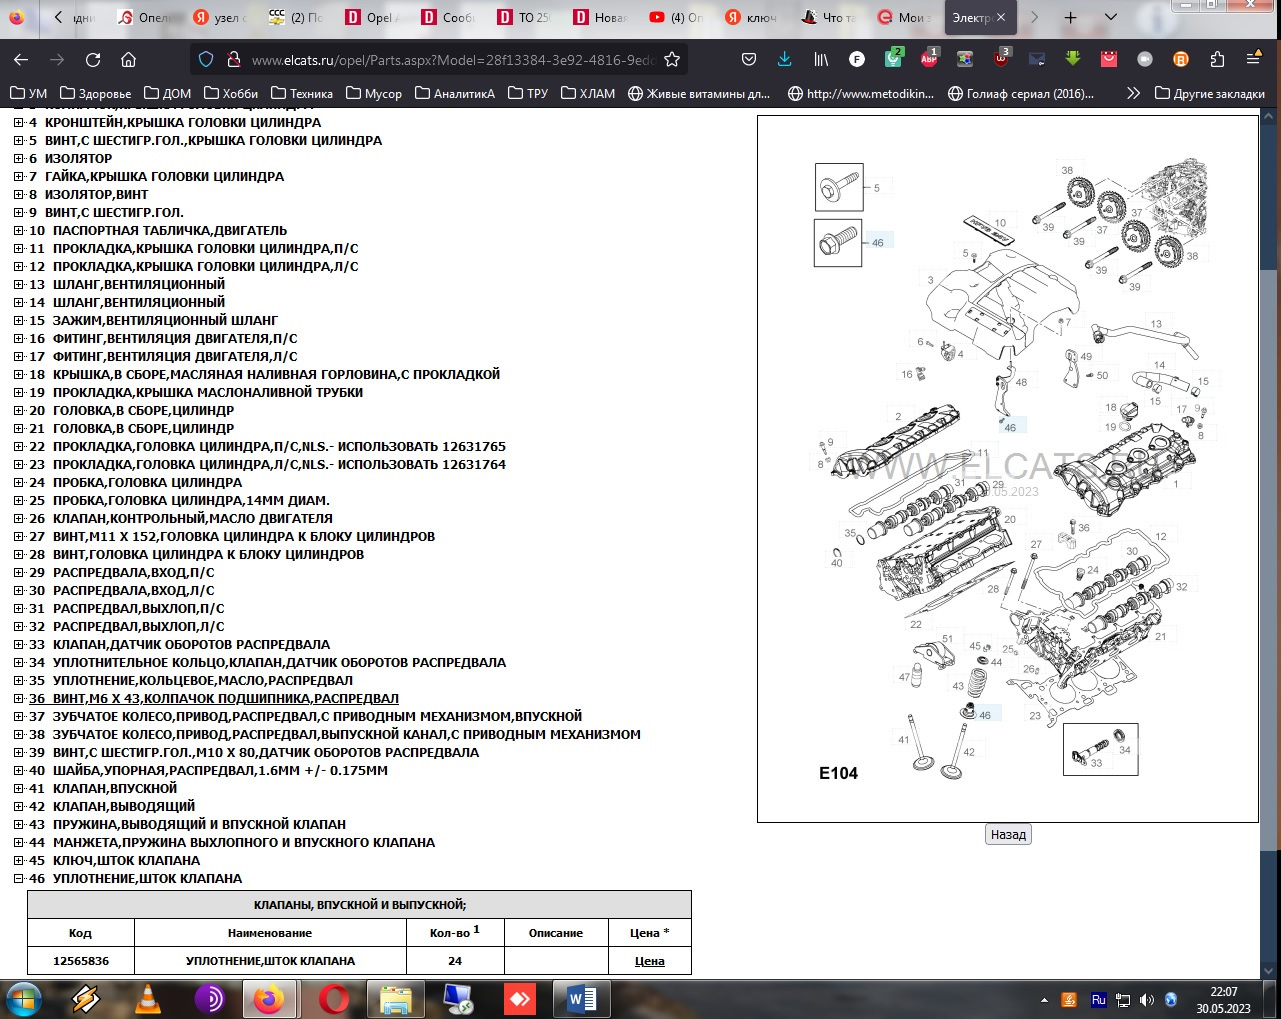Image resolution: width=1281 pixels, height=1019 pixels.
Task: Collapse item 46 УПЛОТНЕНИЕ,ШТОК КЛАПАНА
Action: (x=18, y=878)
